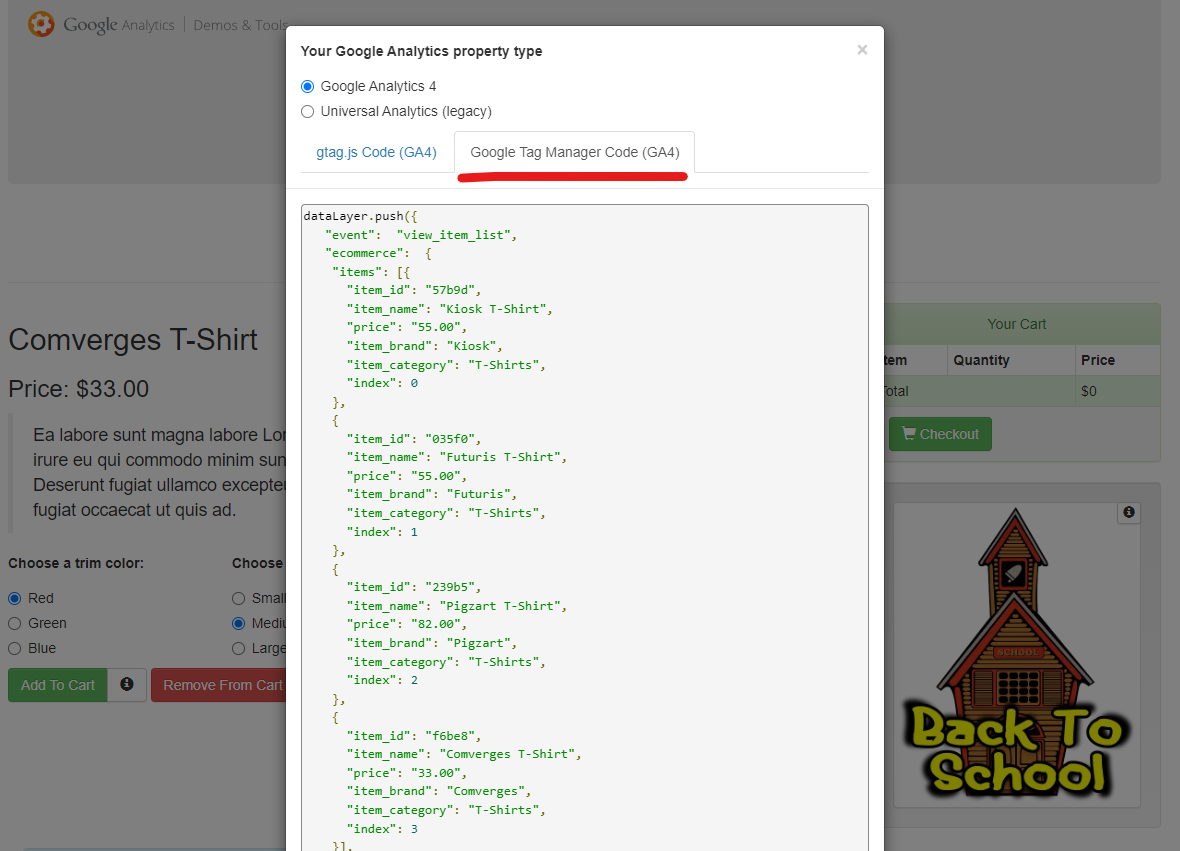Click the "f6be8" item_id value
The image size is (1180, 851).
(450, 736)
